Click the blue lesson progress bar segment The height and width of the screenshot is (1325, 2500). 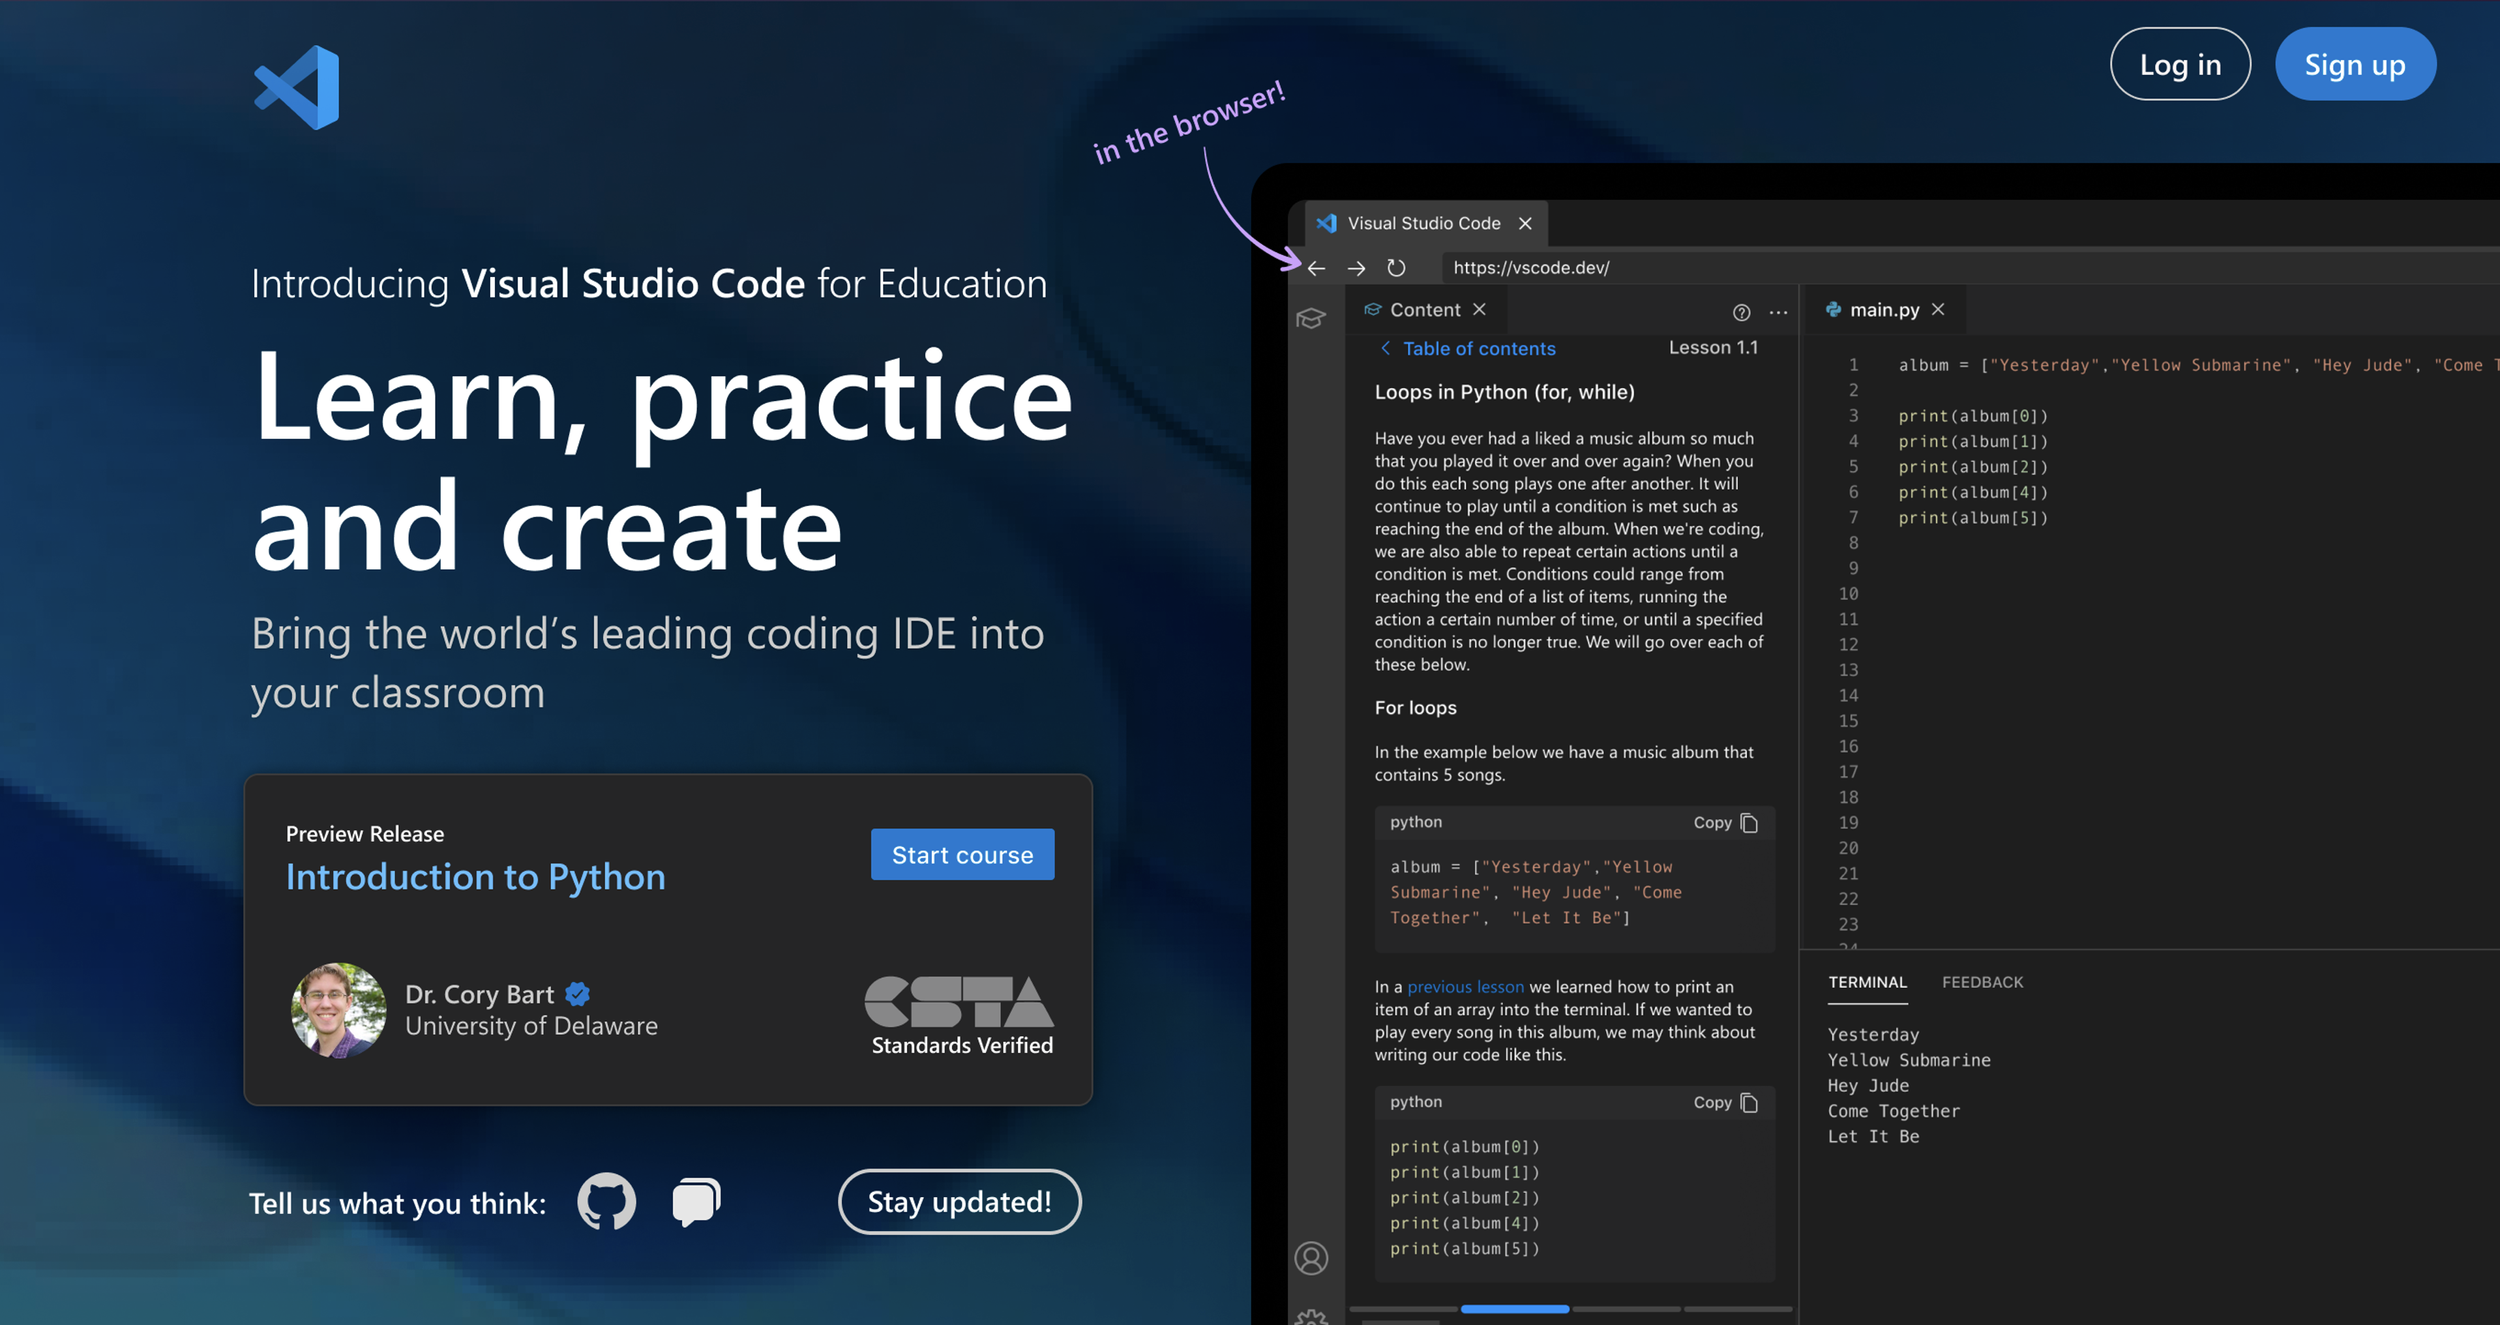pyautogui.click(x=1514, y=1308)
